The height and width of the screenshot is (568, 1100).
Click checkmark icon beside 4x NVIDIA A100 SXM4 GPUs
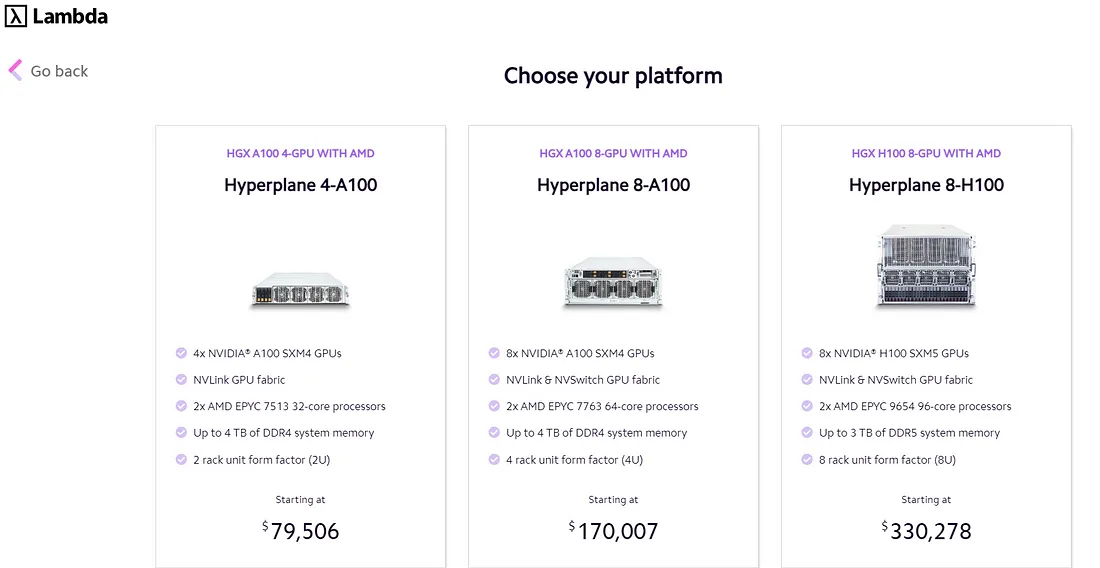(x=181, y=353)
